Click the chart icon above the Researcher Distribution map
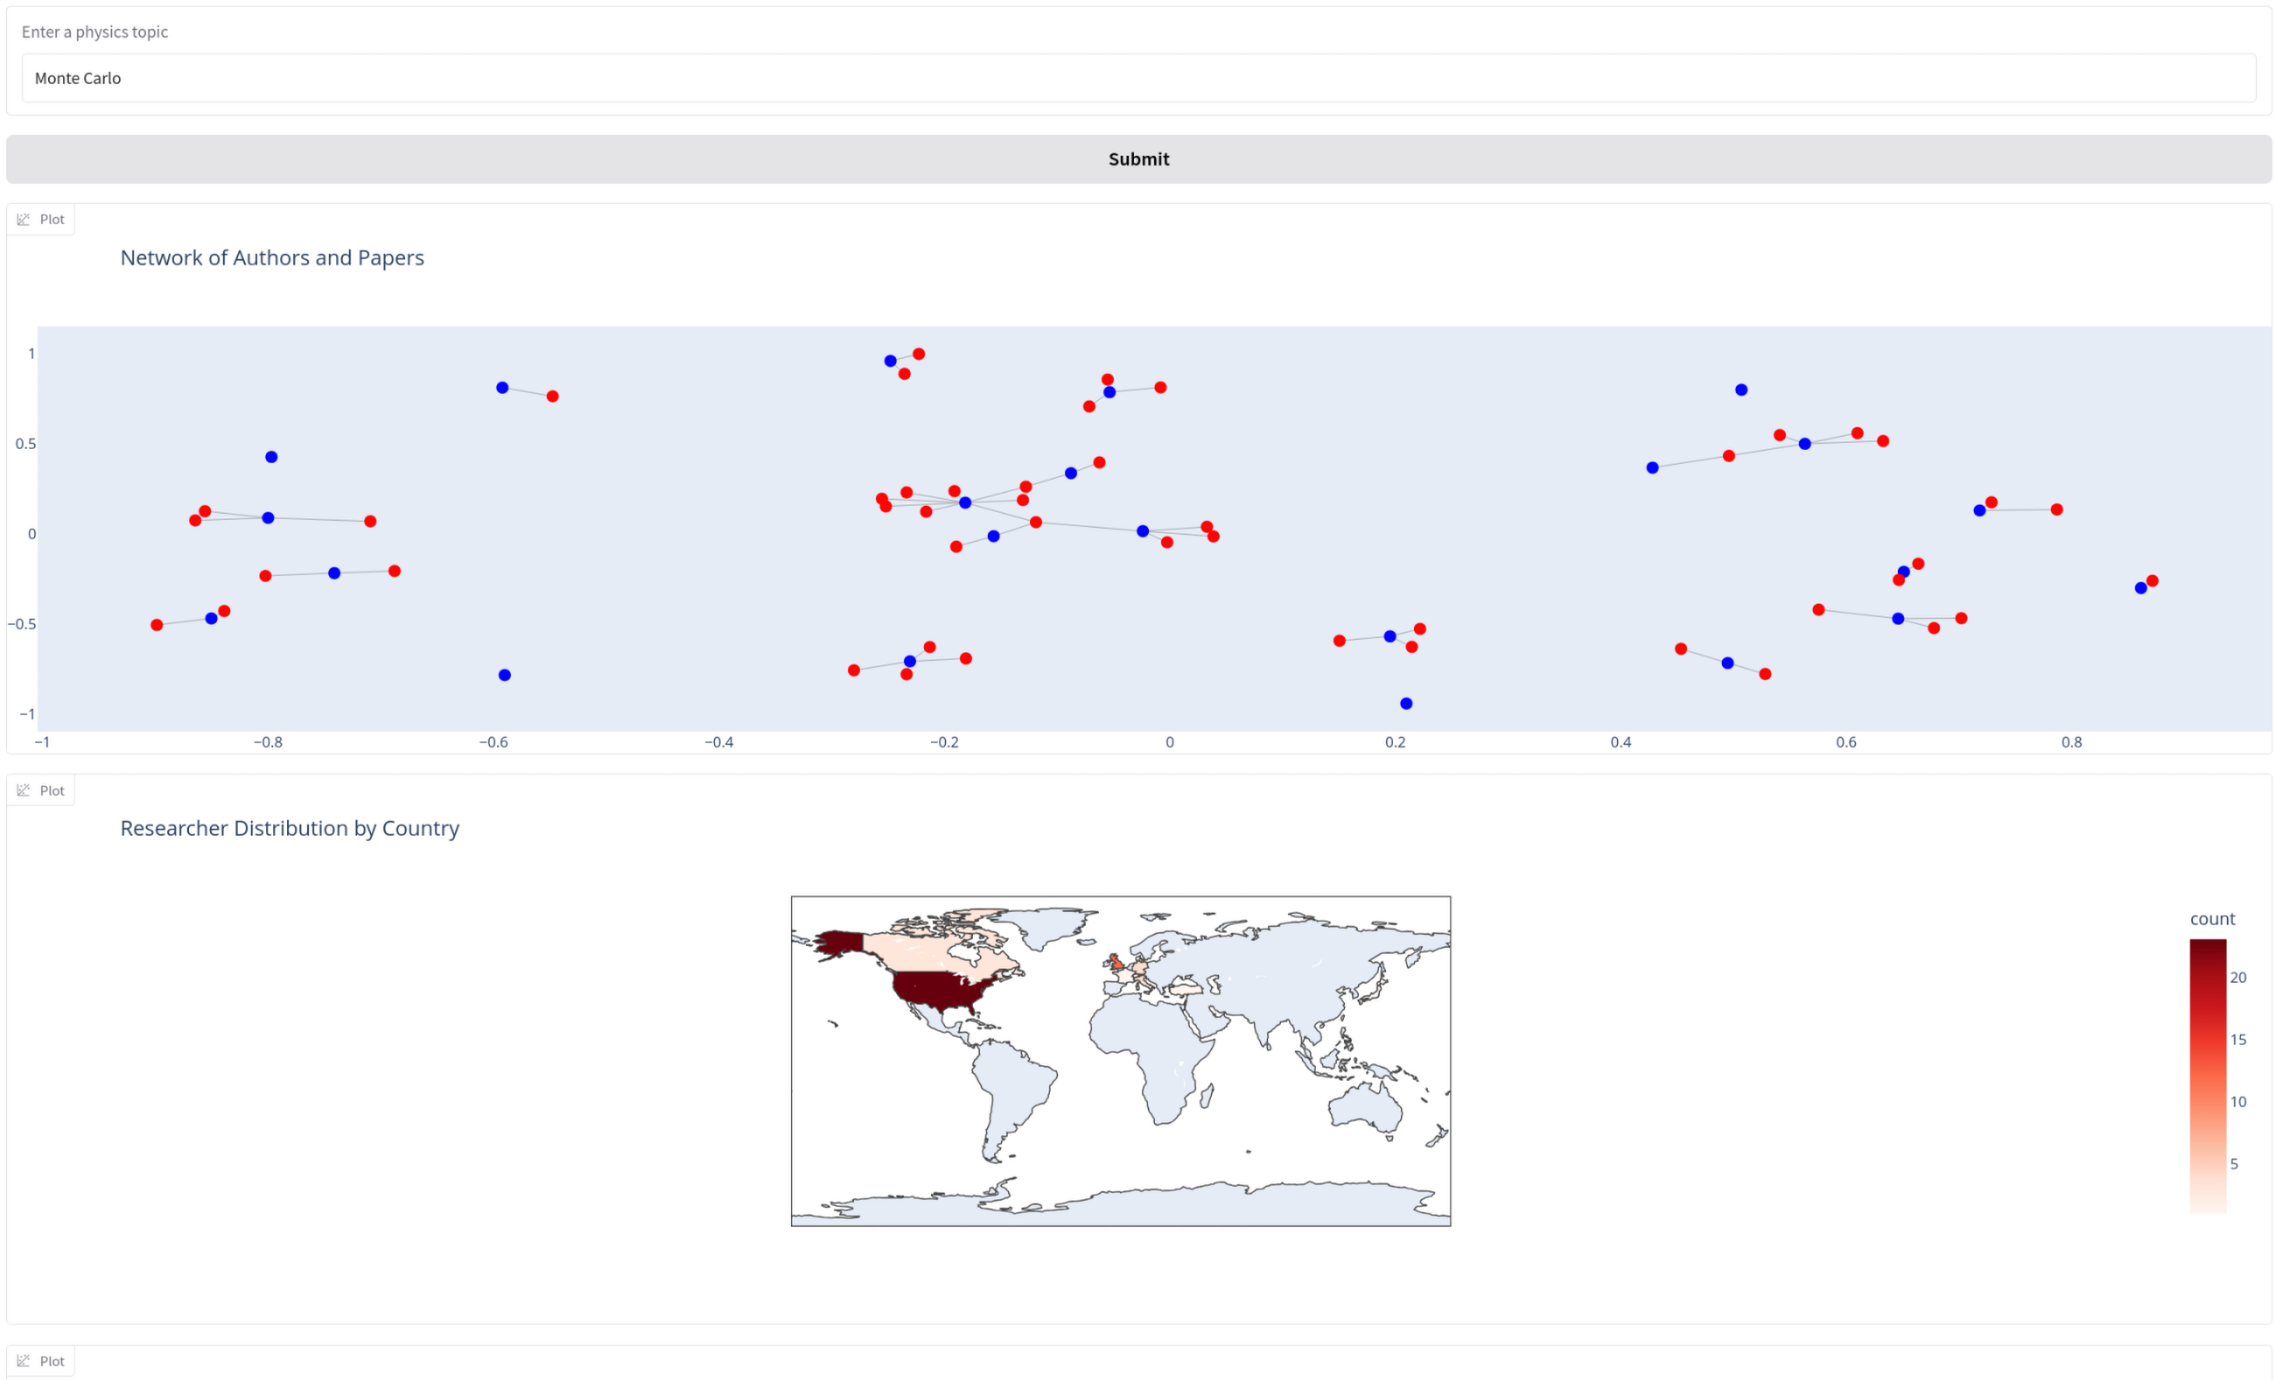 coord(23,790)
